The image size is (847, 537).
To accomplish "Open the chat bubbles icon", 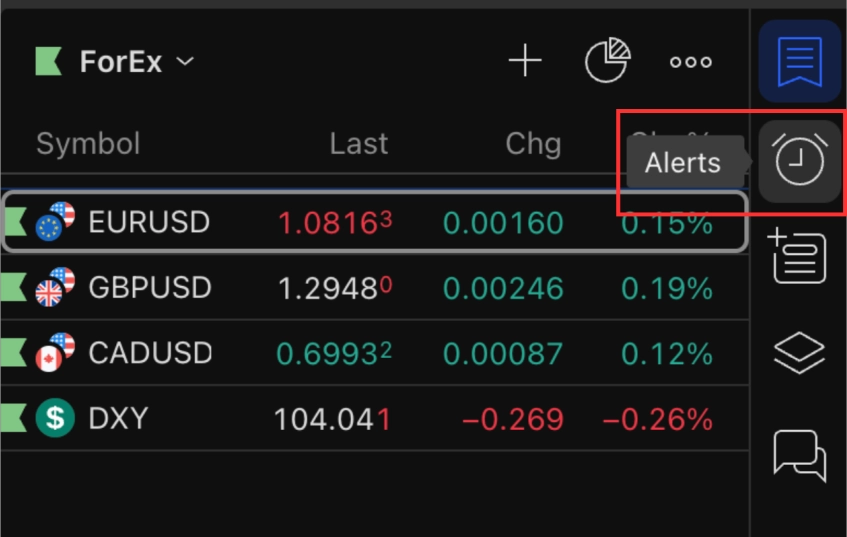I will pyautogui.click(x=799, y=455).
